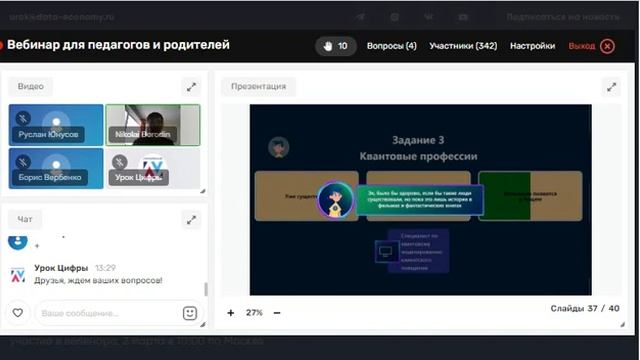
Task: Click the 27% zoom level value
Action: 254,313
